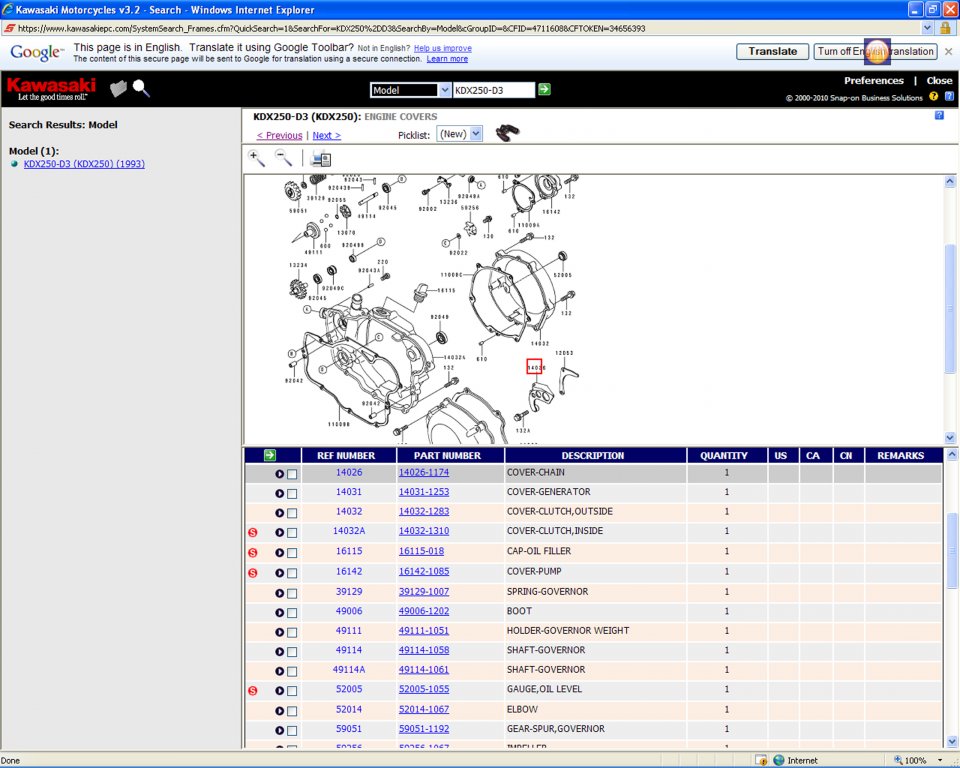Click the black arrow icon for COVER-CHAIN row
This screenshot has width=960, height=768.
click(279, 473)
